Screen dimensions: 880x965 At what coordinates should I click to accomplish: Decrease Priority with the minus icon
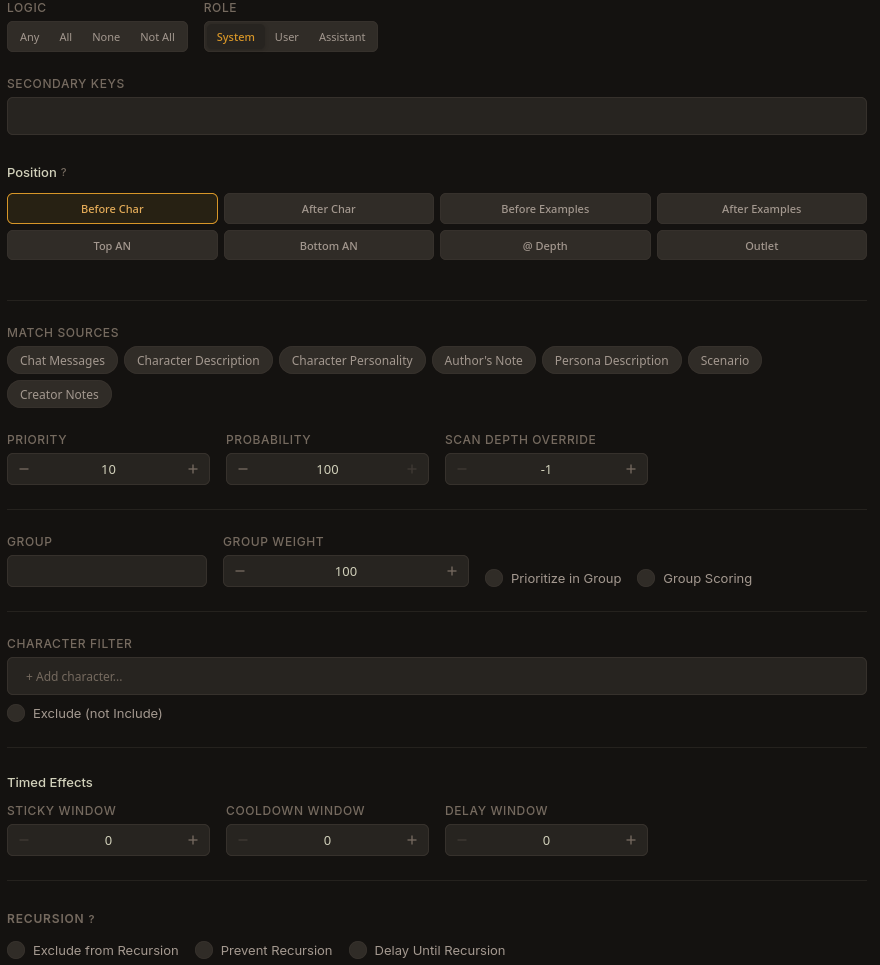[x=24, y=469]
